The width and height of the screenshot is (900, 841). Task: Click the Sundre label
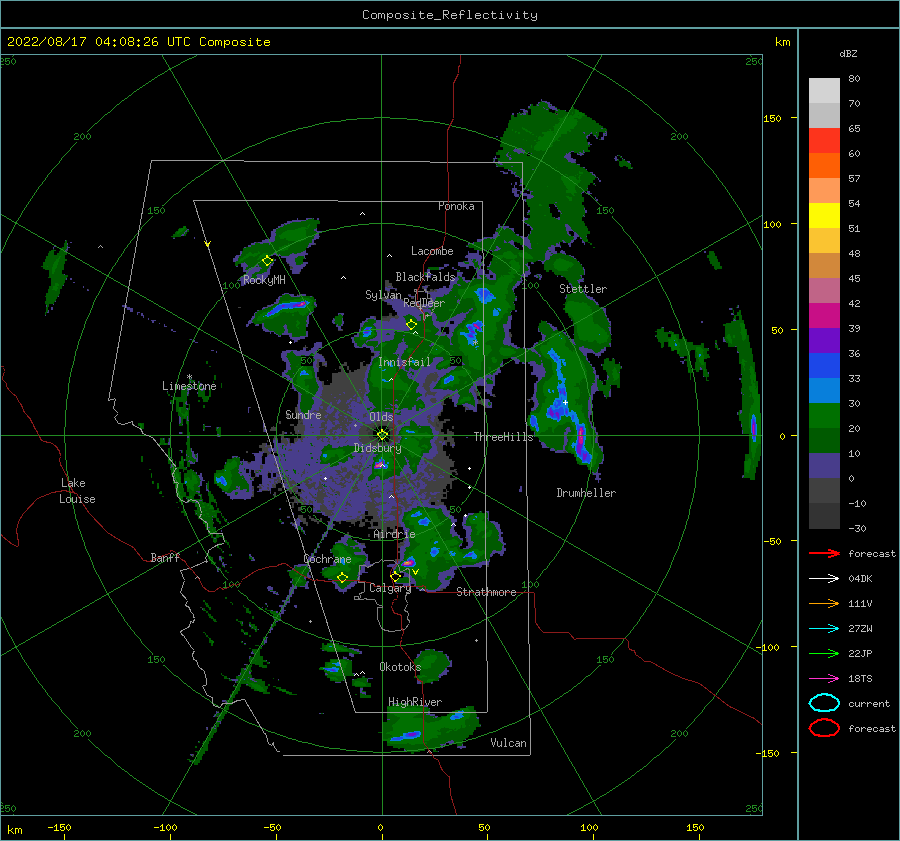(x=303, y=415)
